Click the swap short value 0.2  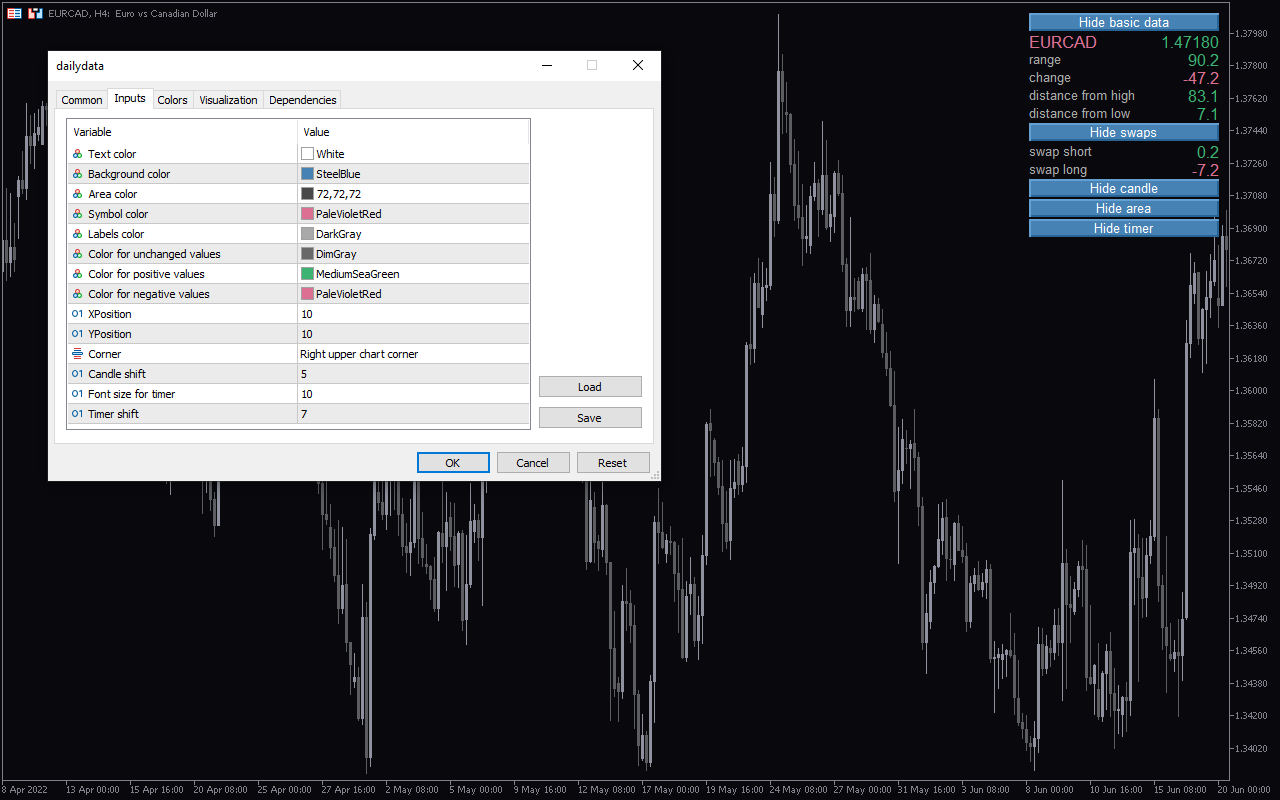[x=1208, y=152]
